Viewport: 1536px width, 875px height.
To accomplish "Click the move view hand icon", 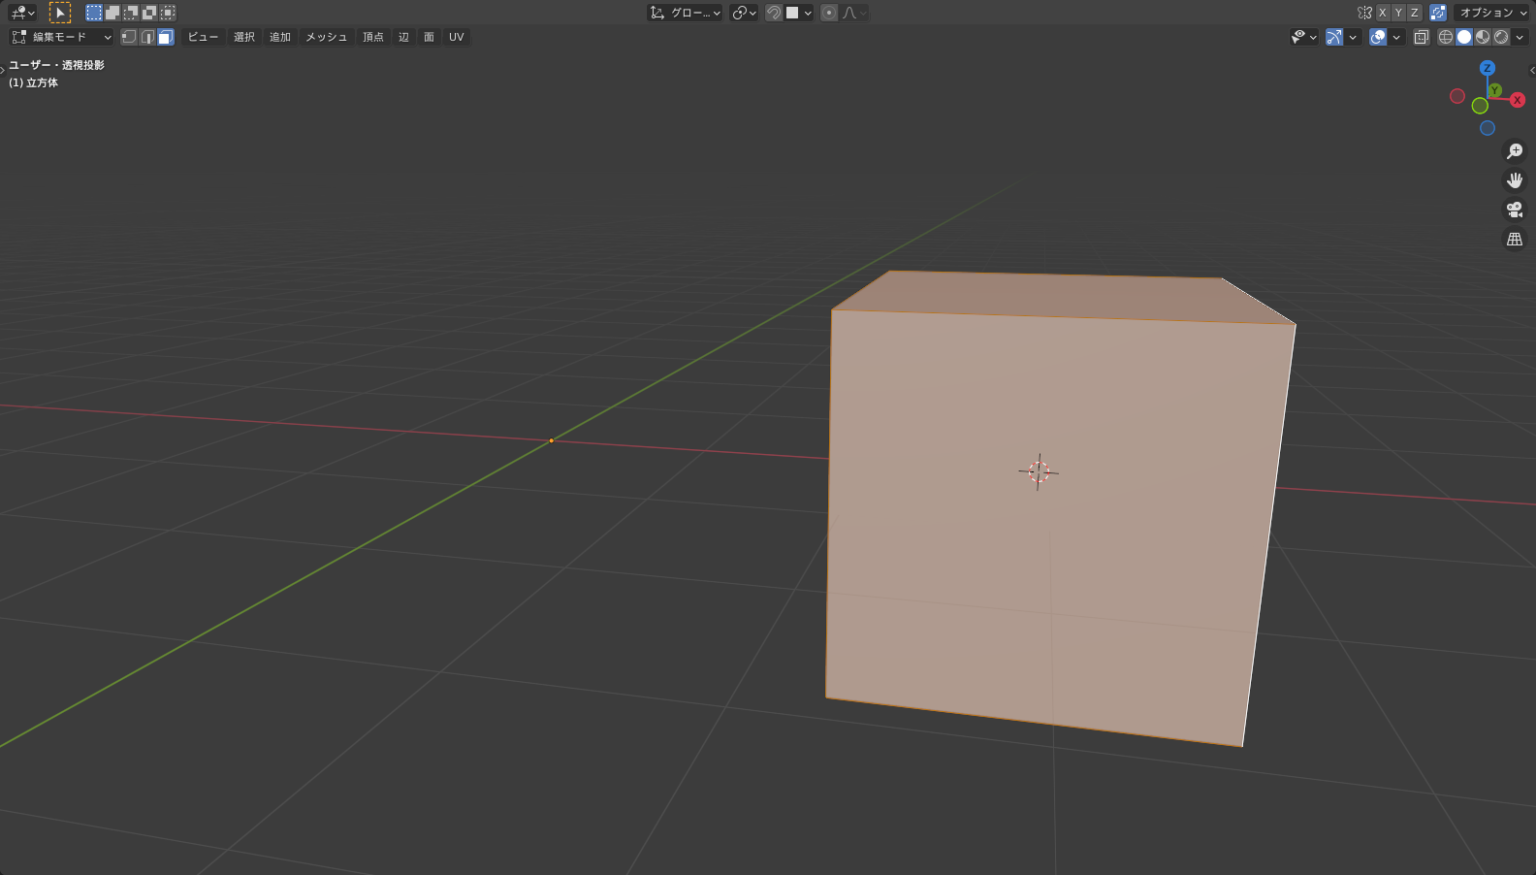I will click(x=1514, y=180).
